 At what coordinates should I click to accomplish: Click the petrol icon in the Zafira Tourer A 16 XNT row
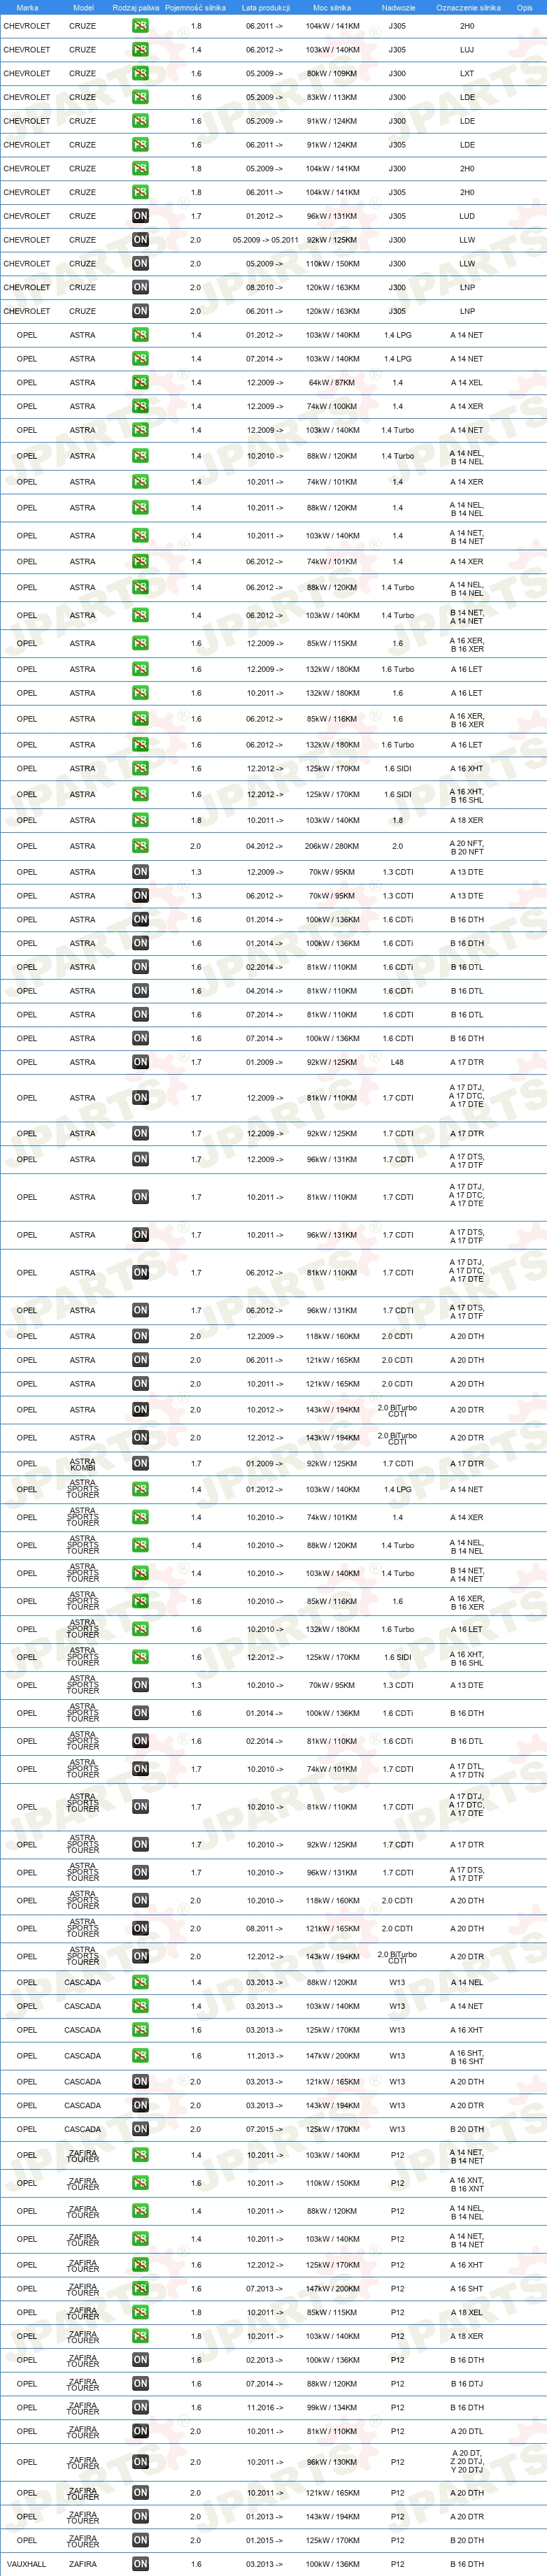pos(140,2183)
